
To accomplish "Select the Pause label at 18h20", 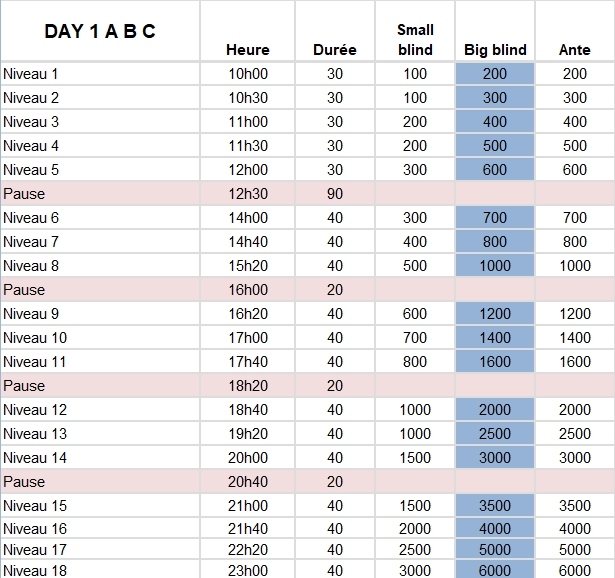I will pyautogui.click(x=25, y=386).
